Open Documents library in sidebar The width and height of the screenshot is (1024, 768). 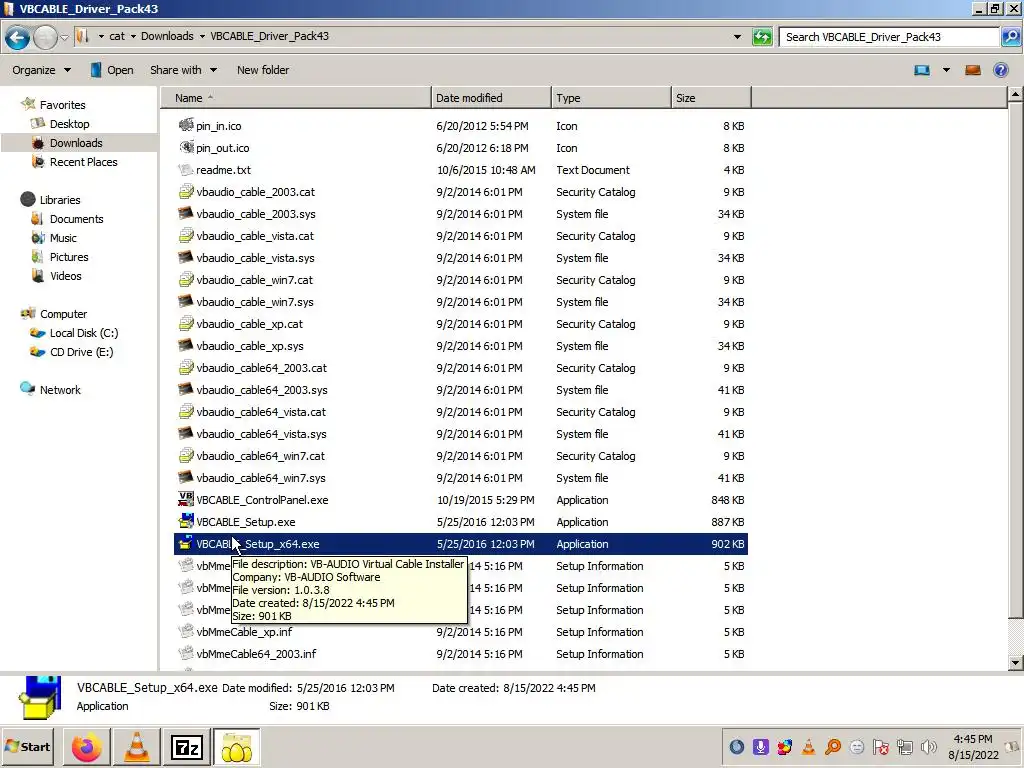tap(76, 219)
